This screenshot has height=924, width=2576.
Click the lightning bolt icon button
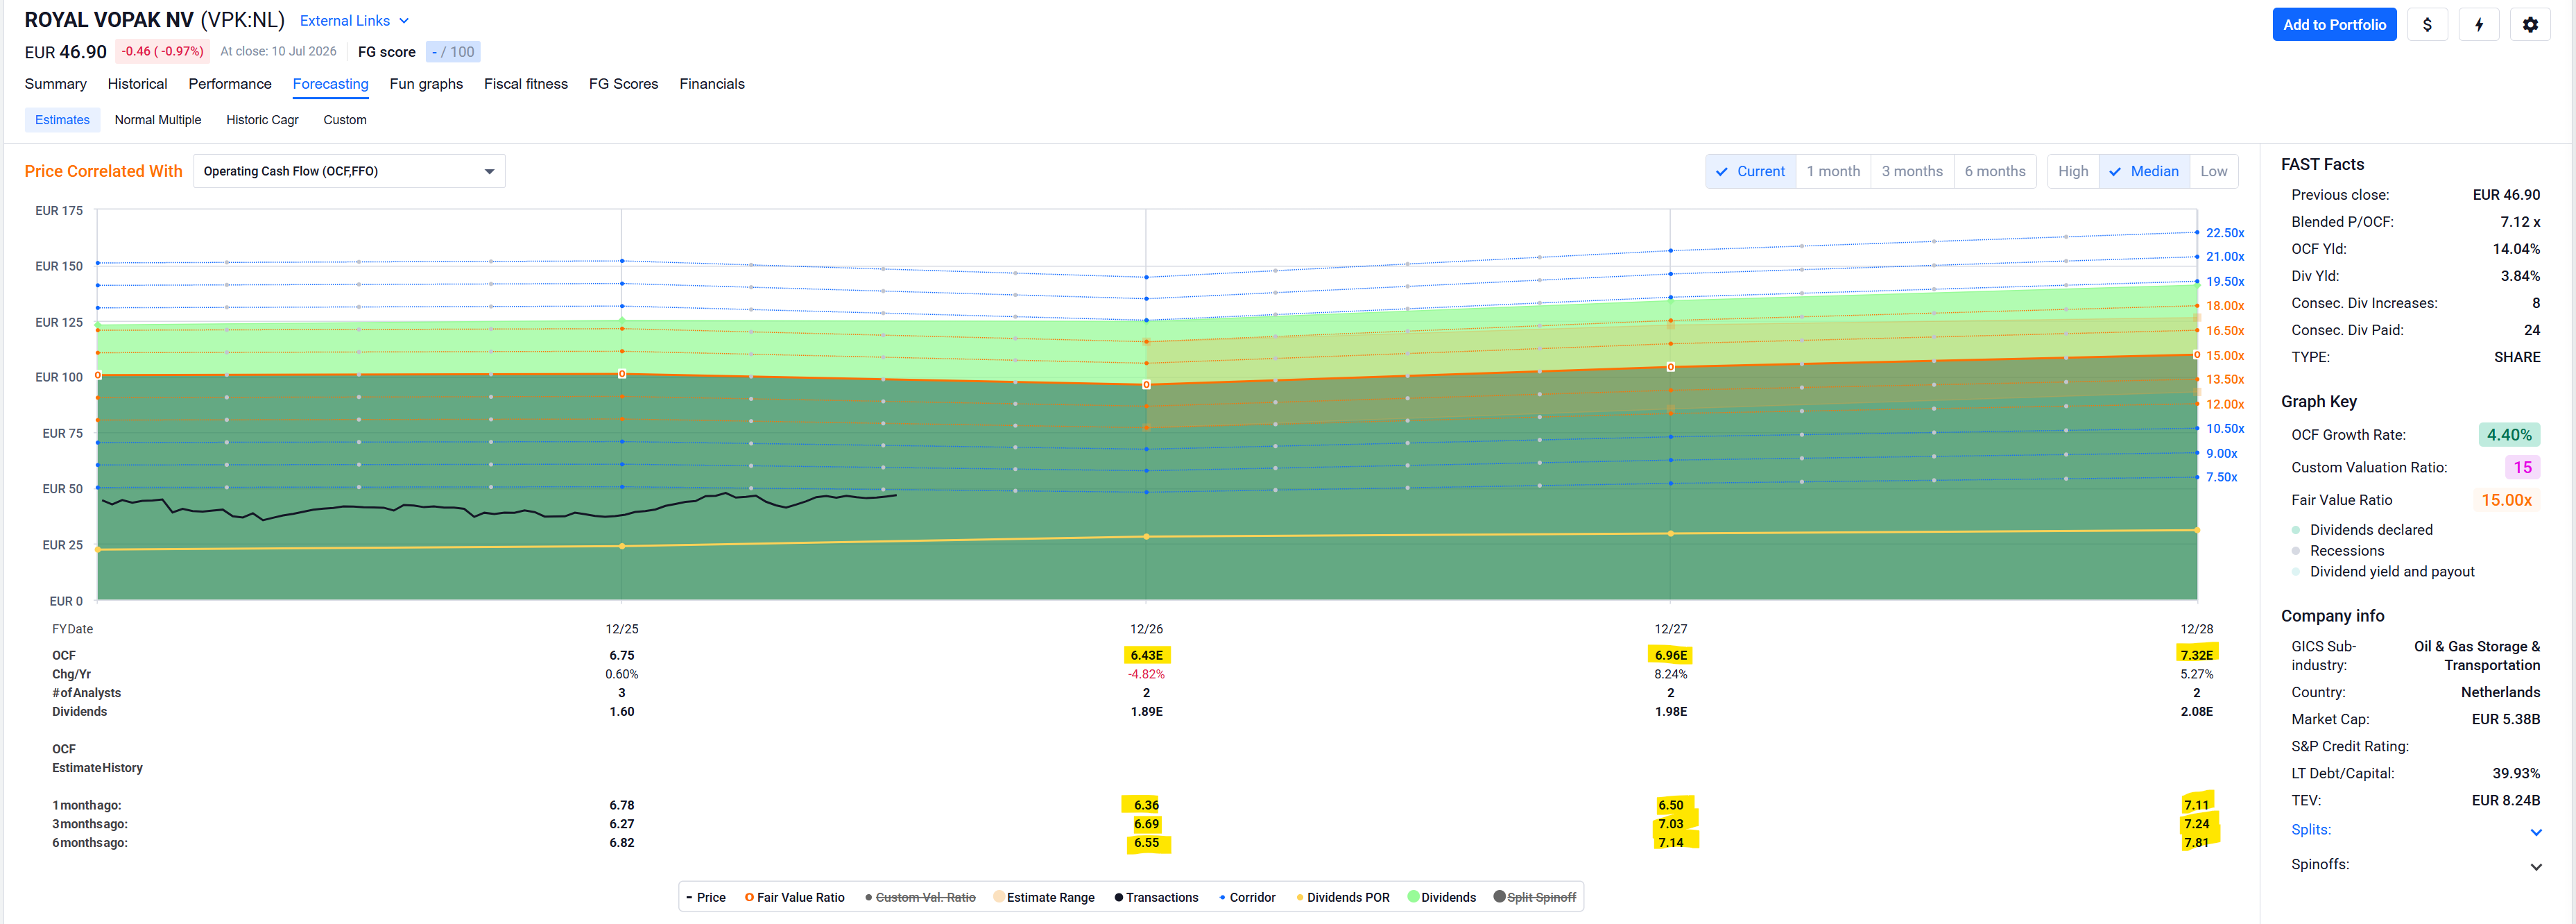point(2478,25)
